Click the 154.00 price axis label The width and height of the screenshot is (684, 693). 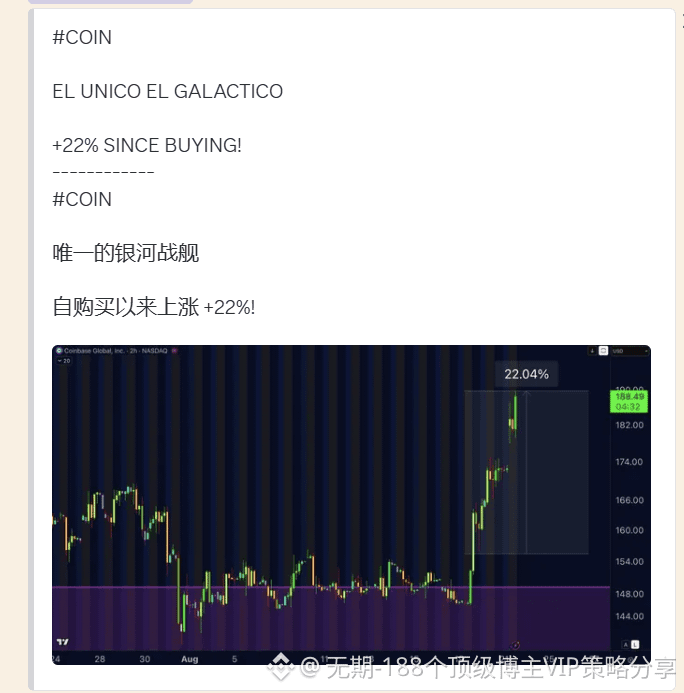click(630, 562)
